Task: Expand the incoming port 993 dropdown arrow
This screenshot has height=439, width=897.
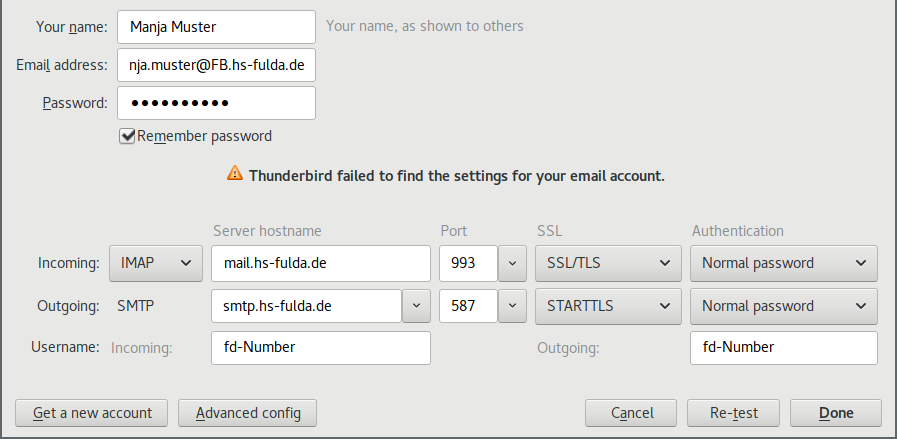Action: click(x=511, y=263)
